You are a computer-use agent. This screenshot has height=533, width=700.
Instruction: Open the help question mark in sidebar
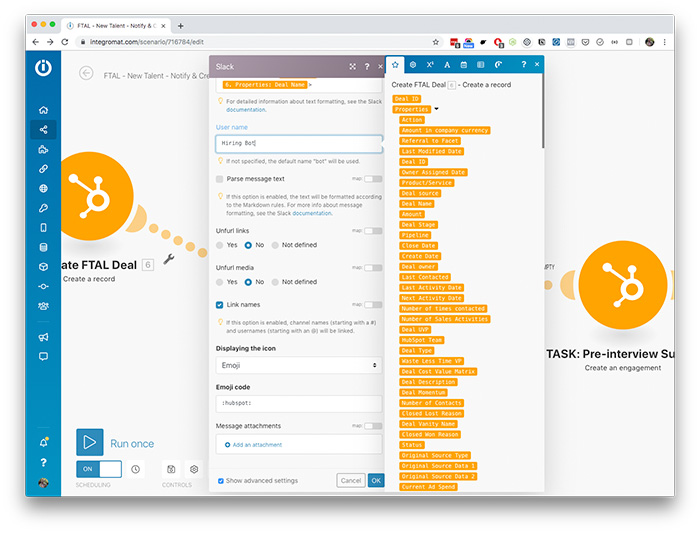pos(43,462)
